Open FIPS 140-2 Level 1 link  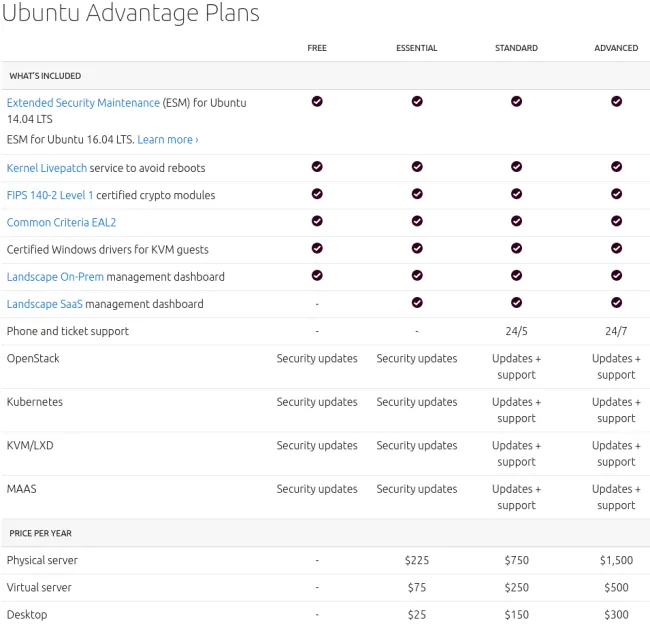(x=50, y=195)
